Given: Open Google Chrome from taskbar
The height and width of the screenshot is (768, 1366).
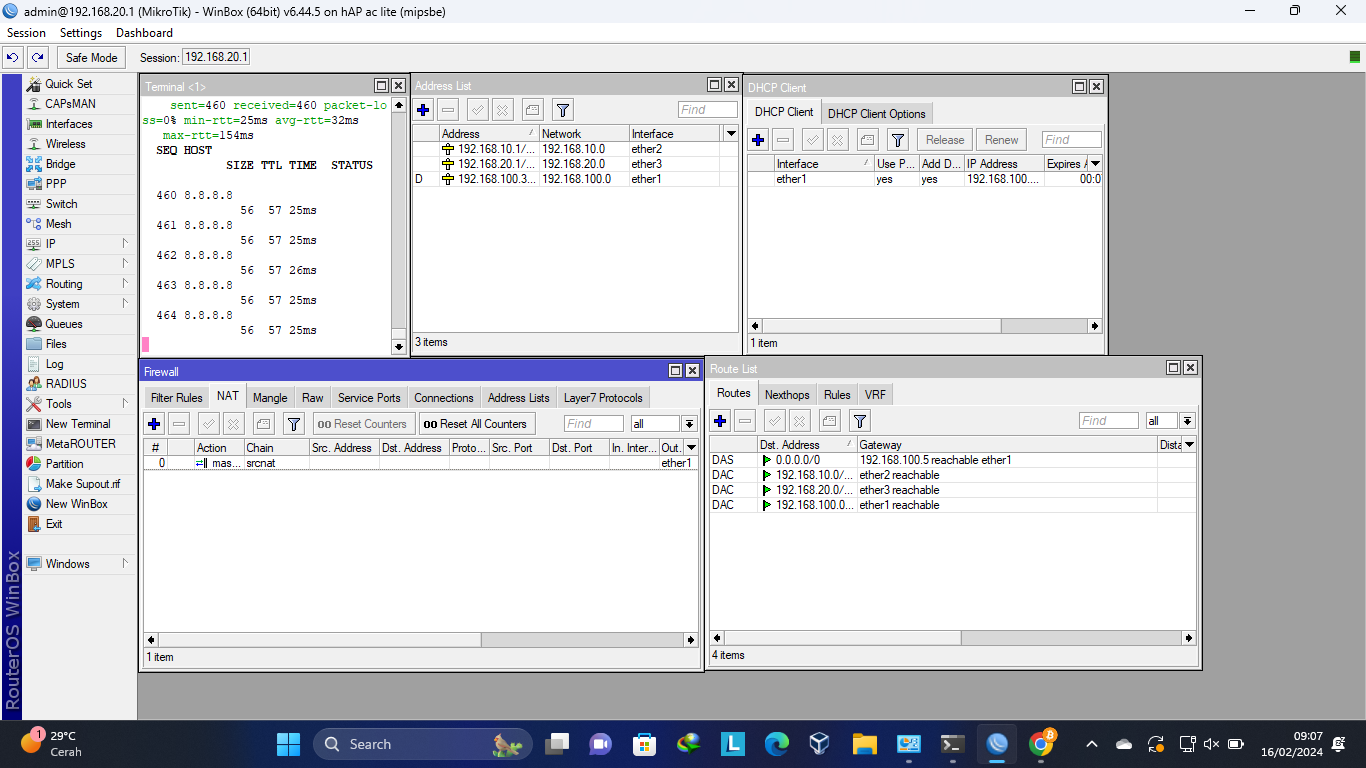Looking at the screenshot, I should (x=1041, y=744).
